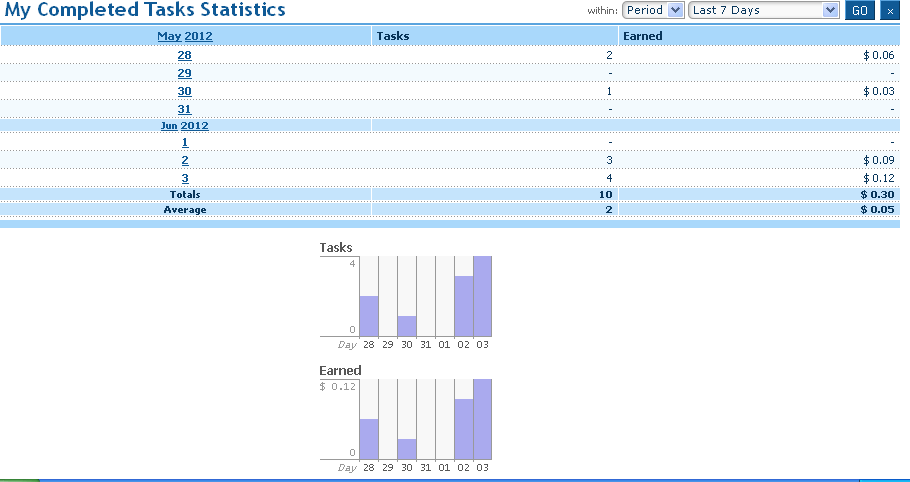Open the June day 2 link
Image resolution: width=910 pixels, height=482 pixels.
pos(185,160)
